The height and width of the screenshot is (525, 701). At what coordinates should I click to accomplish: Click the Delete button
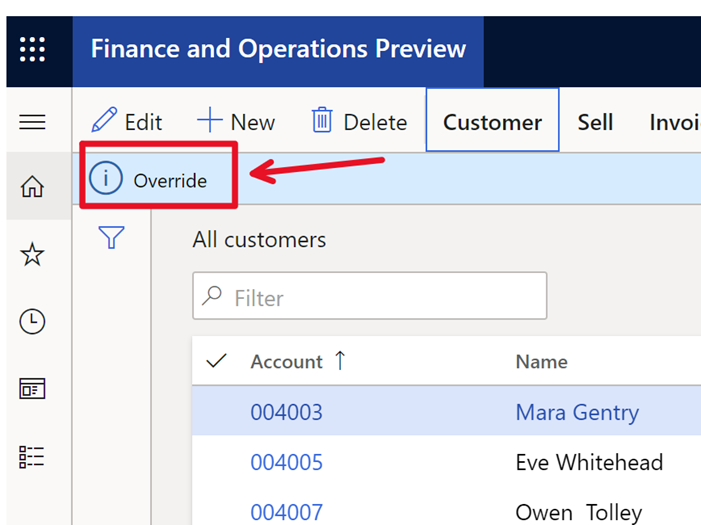pos(359,122)
